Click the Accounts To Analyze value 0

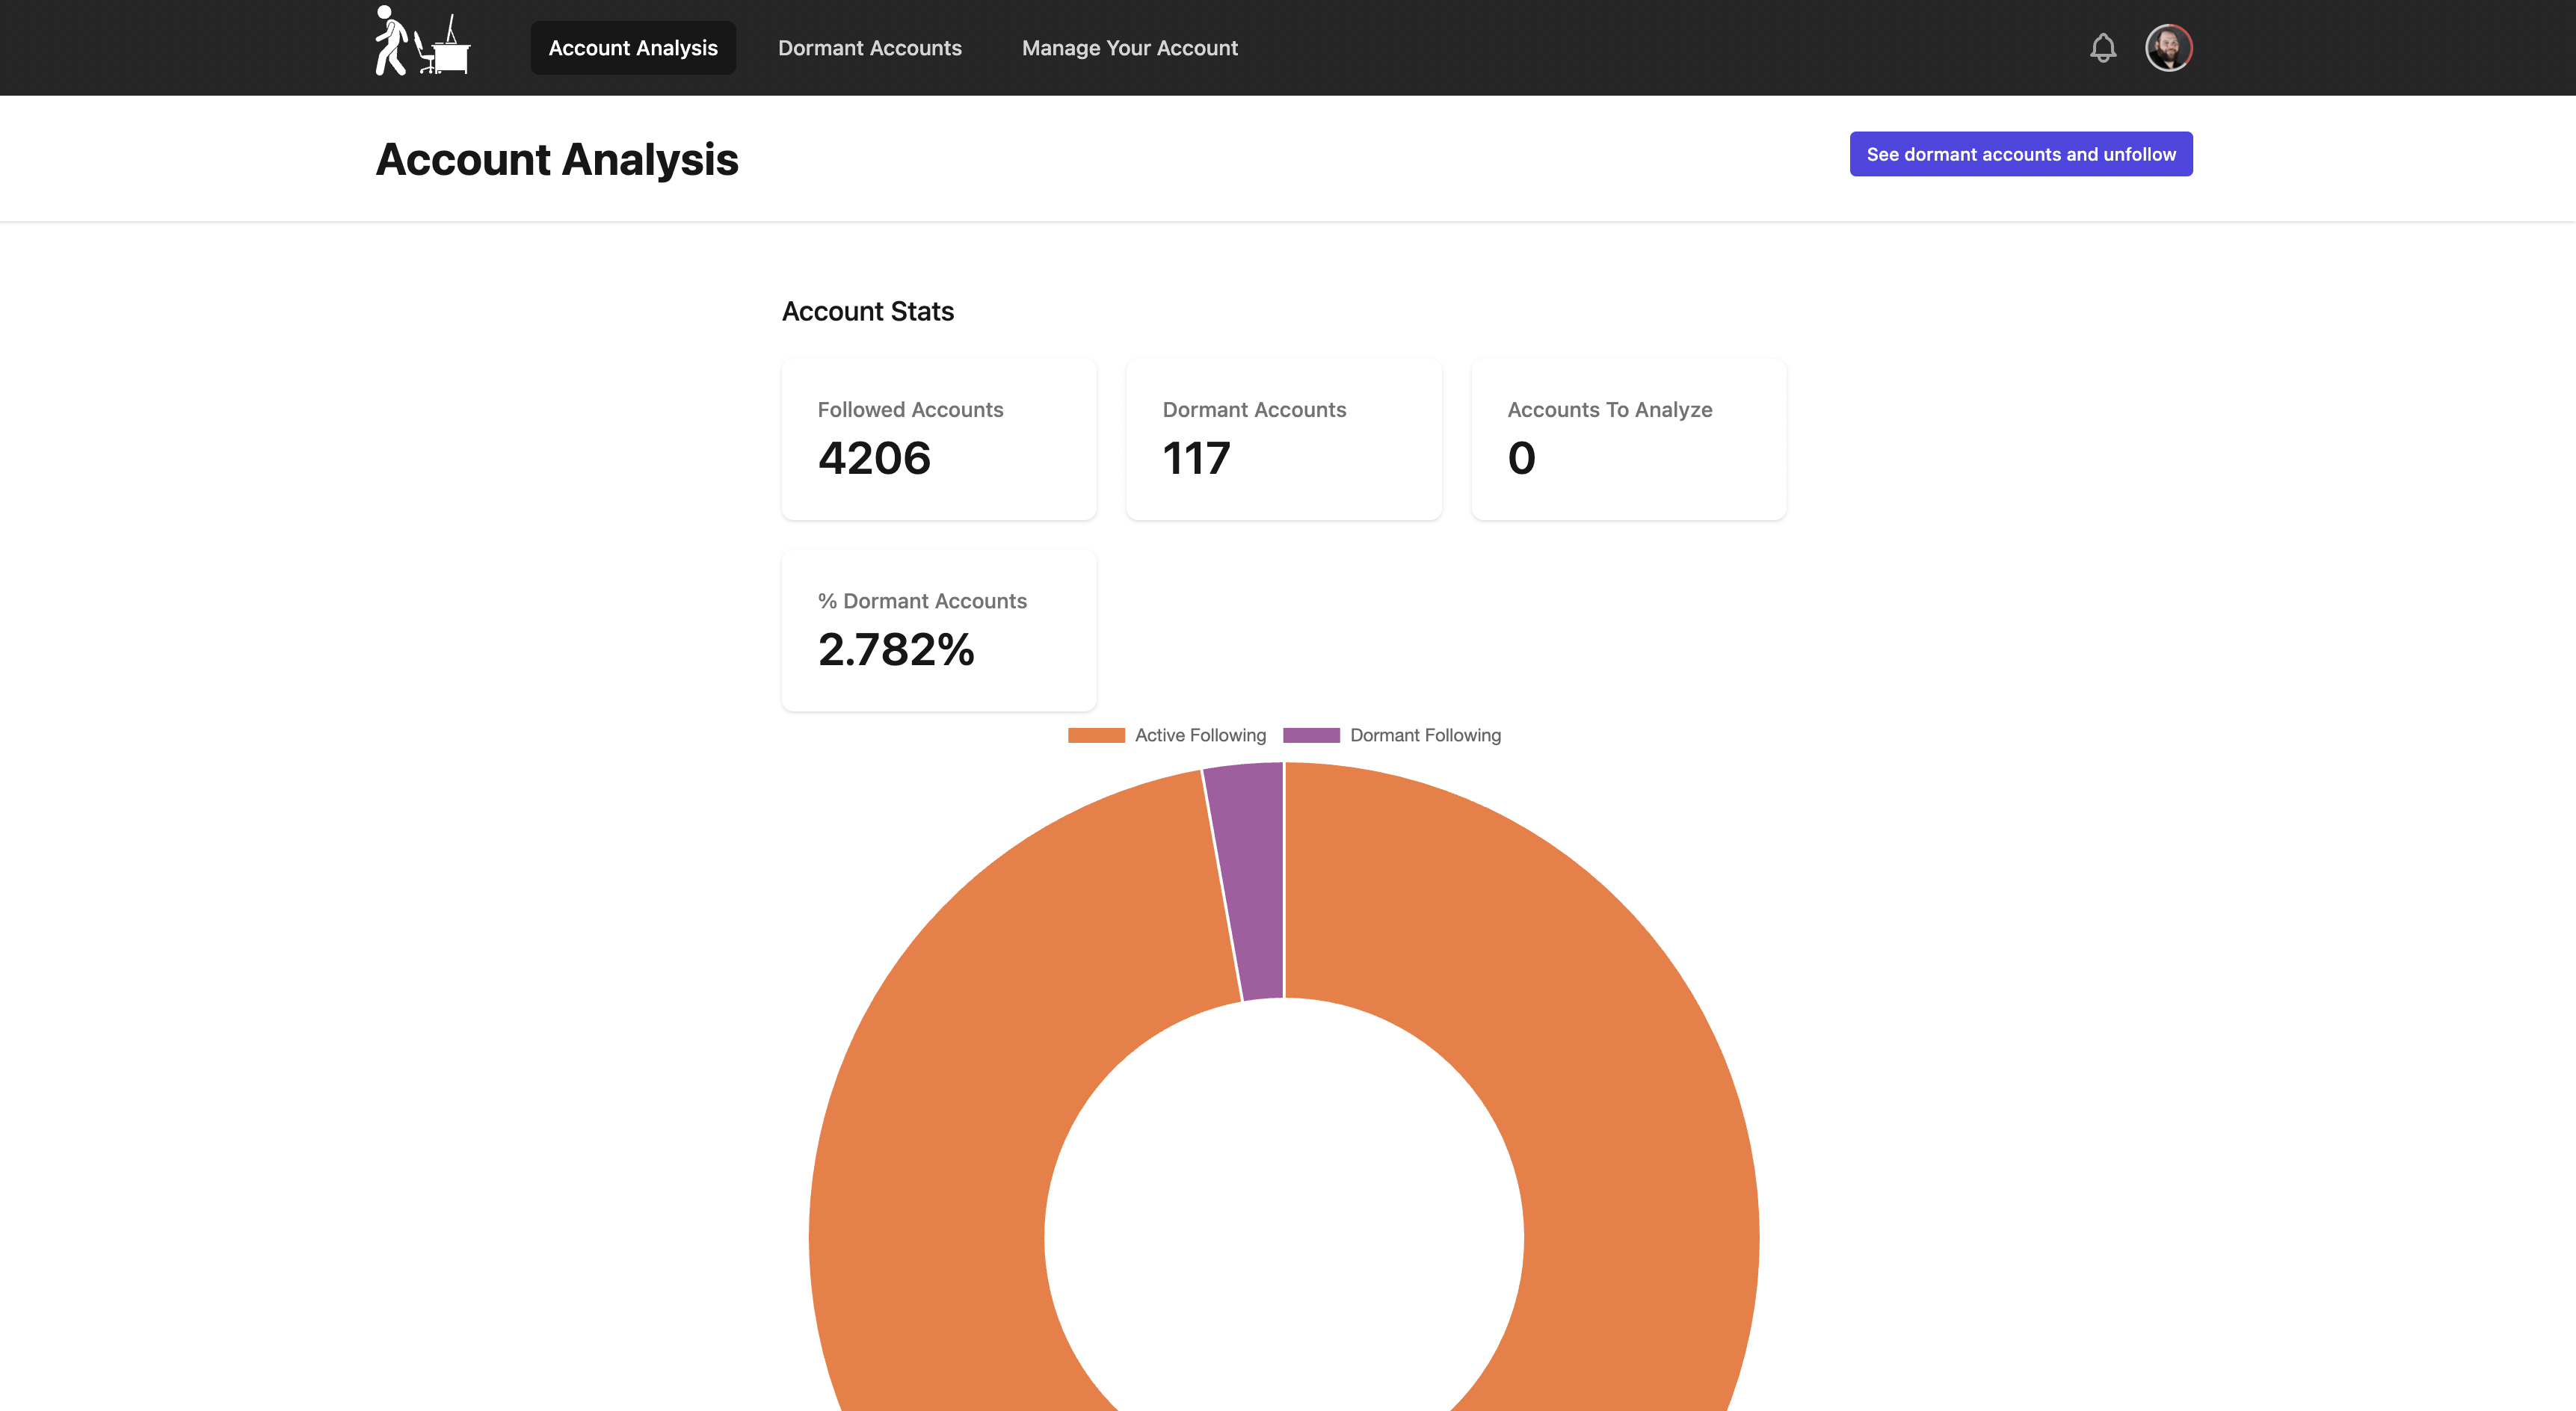[1521, 458]
